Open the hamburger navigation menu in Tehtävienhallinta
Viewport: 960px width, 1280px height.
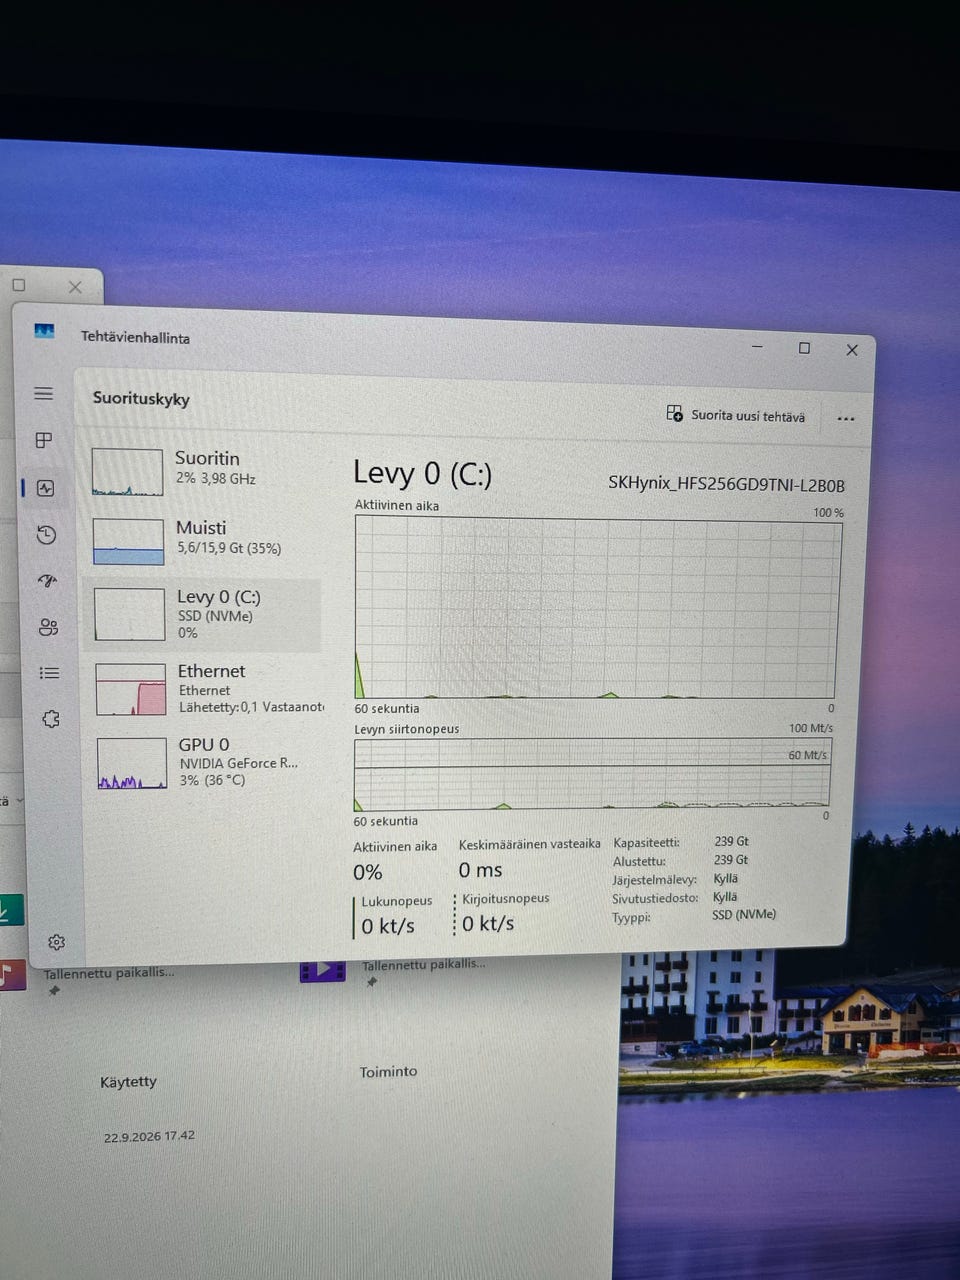pyautogui.click(x=43, y=393)
